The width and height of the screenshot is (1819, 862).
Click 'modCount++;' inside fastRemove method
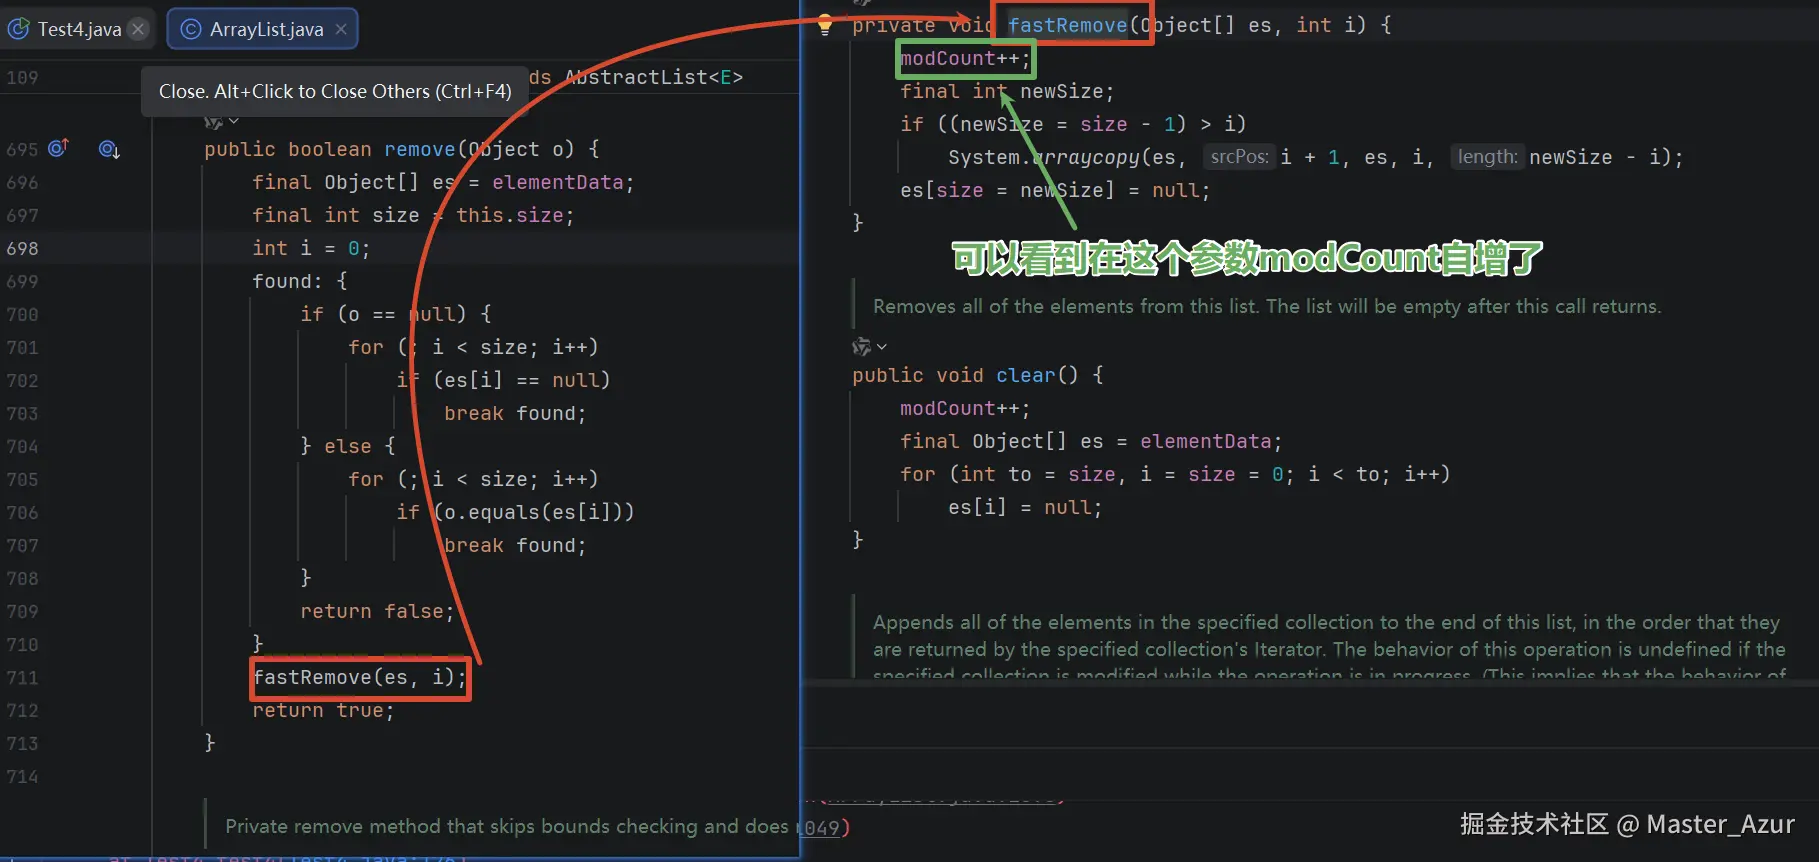pyautogui.click(x=965, y=58)
